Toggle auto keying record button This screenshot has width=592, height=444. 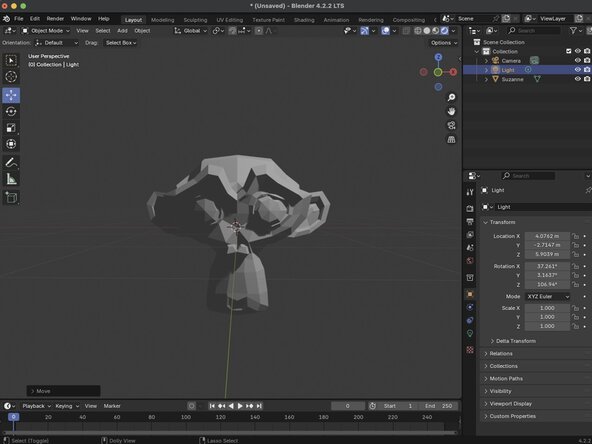click(191, 406)
